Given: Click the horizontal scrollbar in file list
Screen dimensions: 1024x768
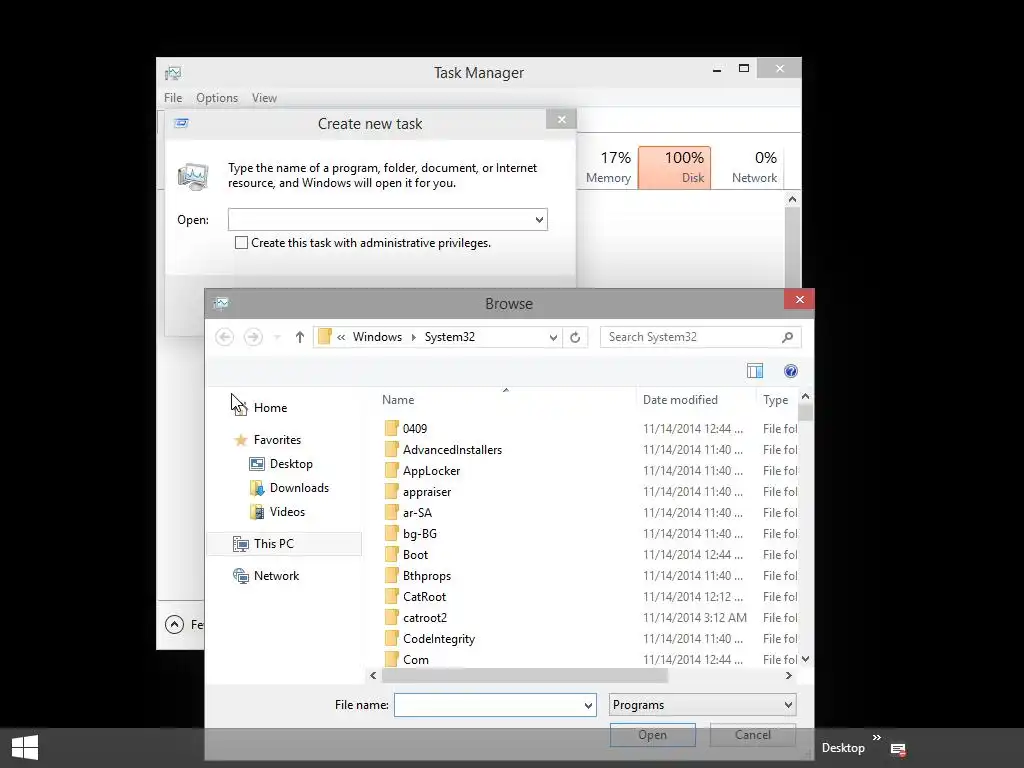Looking at the screenshot, I should pyautogui.click(x=524, y=676).
